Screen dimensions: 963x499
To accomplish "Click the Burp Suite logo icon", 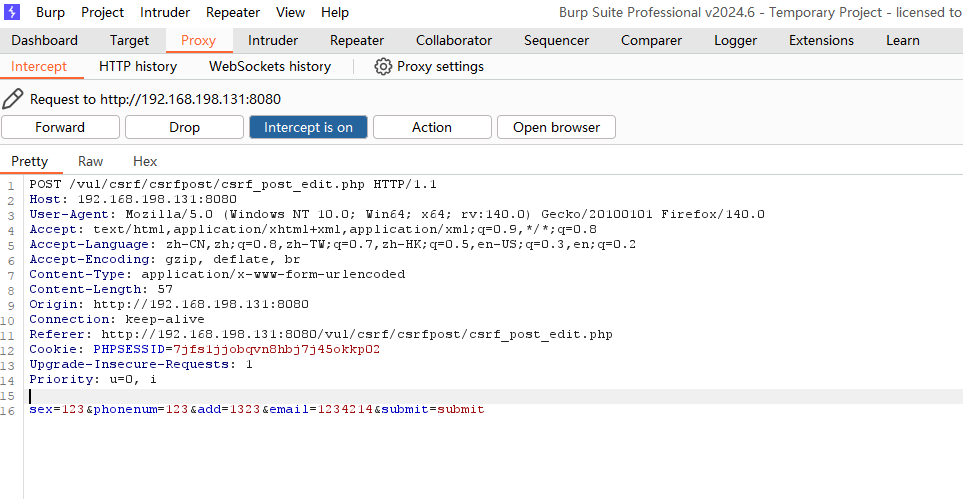I will (x=12, y=12).
